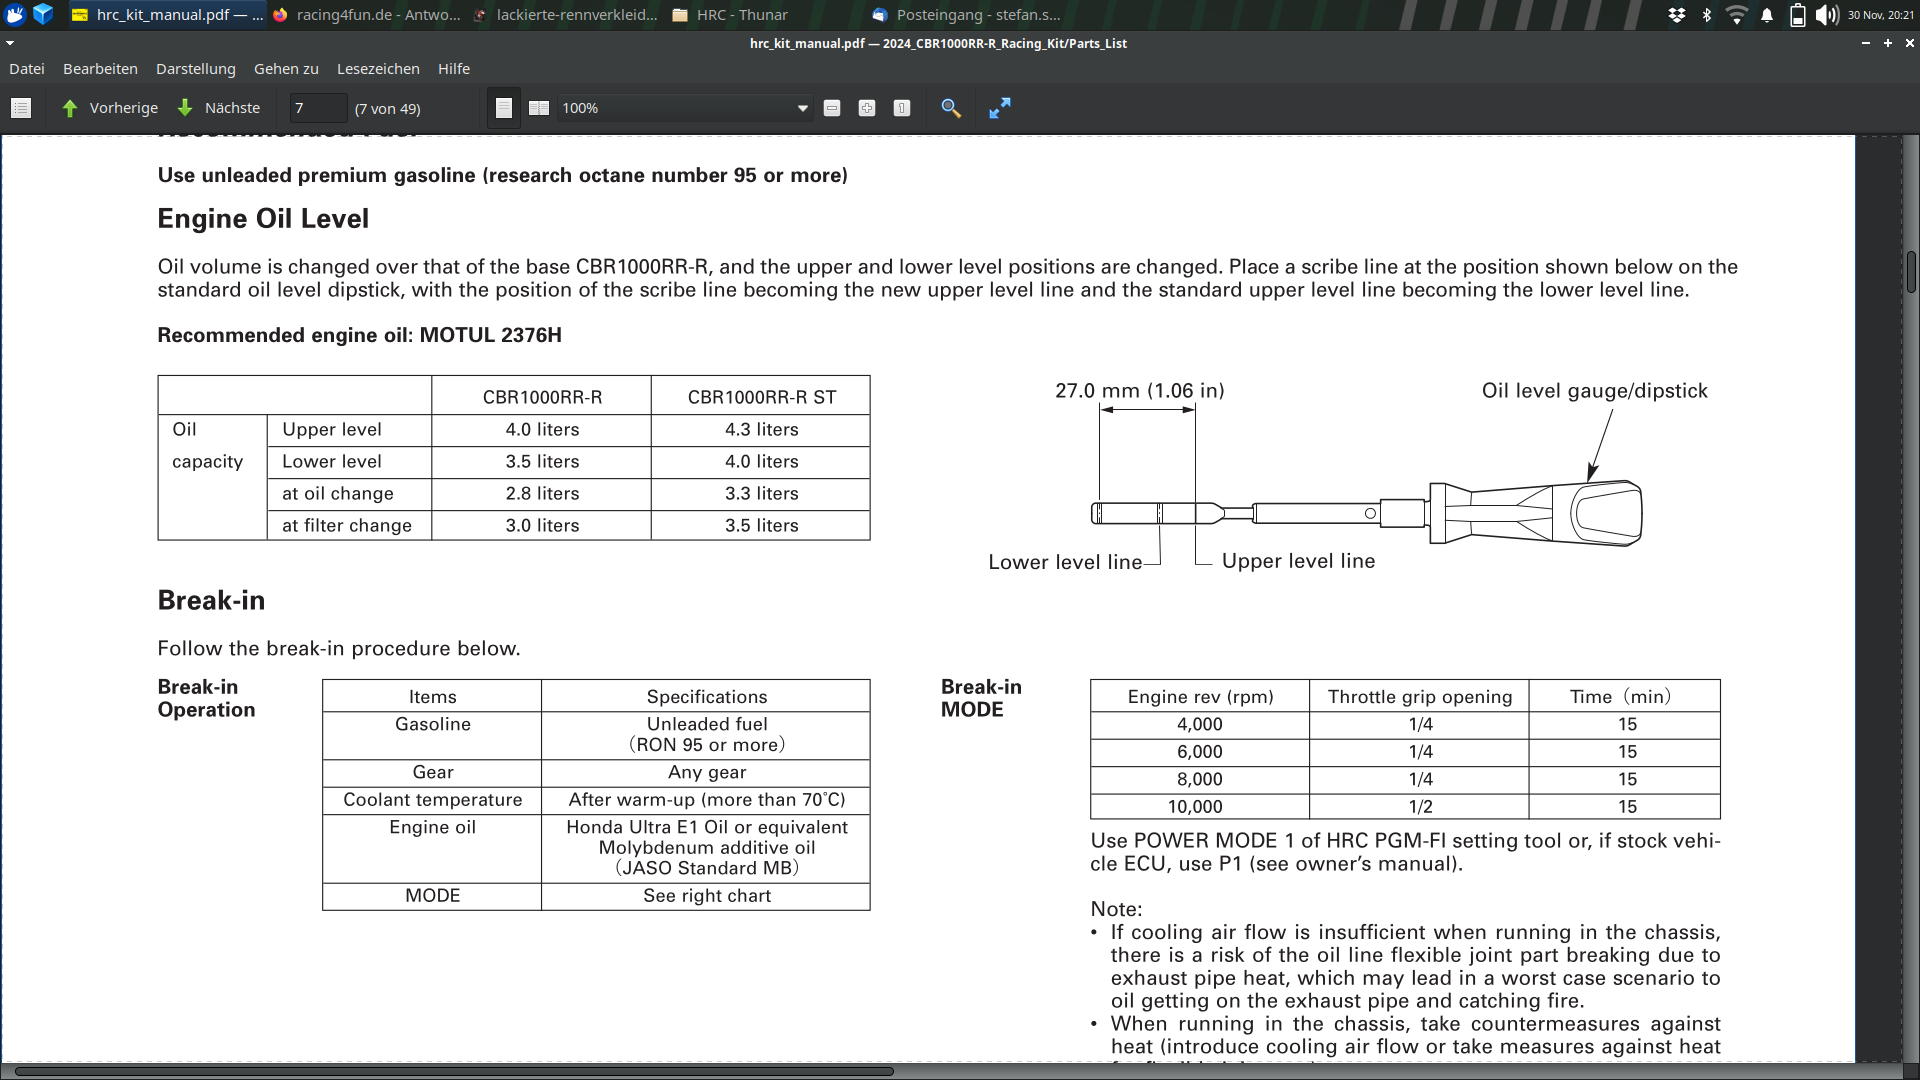Open the Lesezeichen menu
The height and width of the screenshot is (1080, 1920).
coord(378,69)
